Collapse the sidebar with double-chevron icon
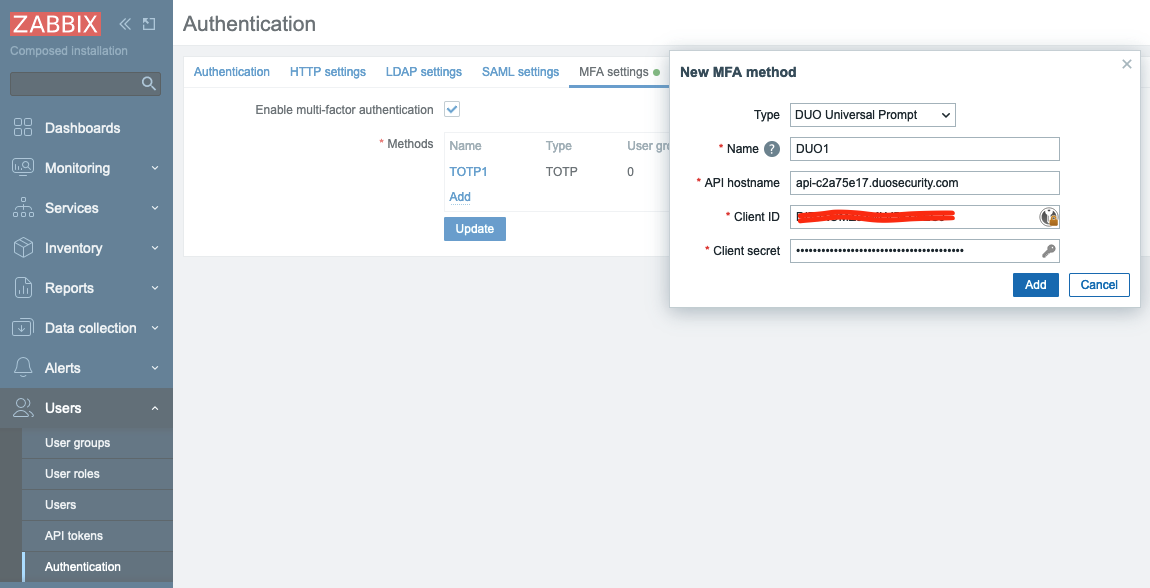Image resolution: width=1150 pixels, height=588 pixels. tap(125, 24)
